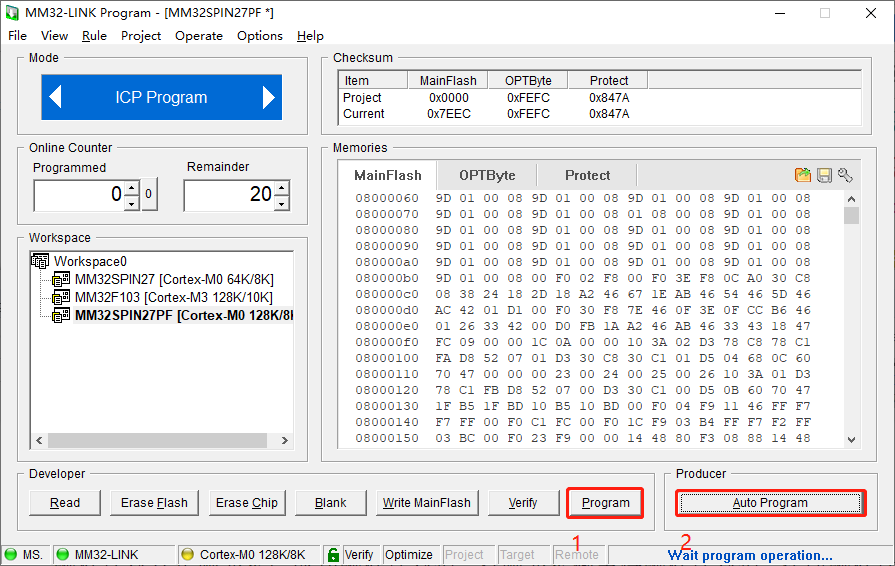
Task: Click the Erase Flash button
Action: coord(154,503)
